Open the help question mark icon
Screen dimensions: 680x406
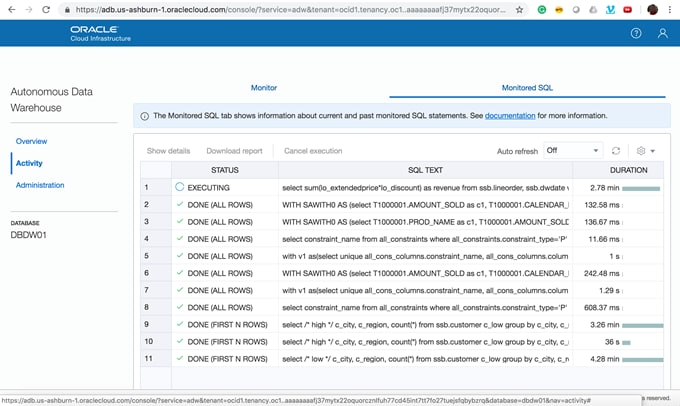point(636,33)
